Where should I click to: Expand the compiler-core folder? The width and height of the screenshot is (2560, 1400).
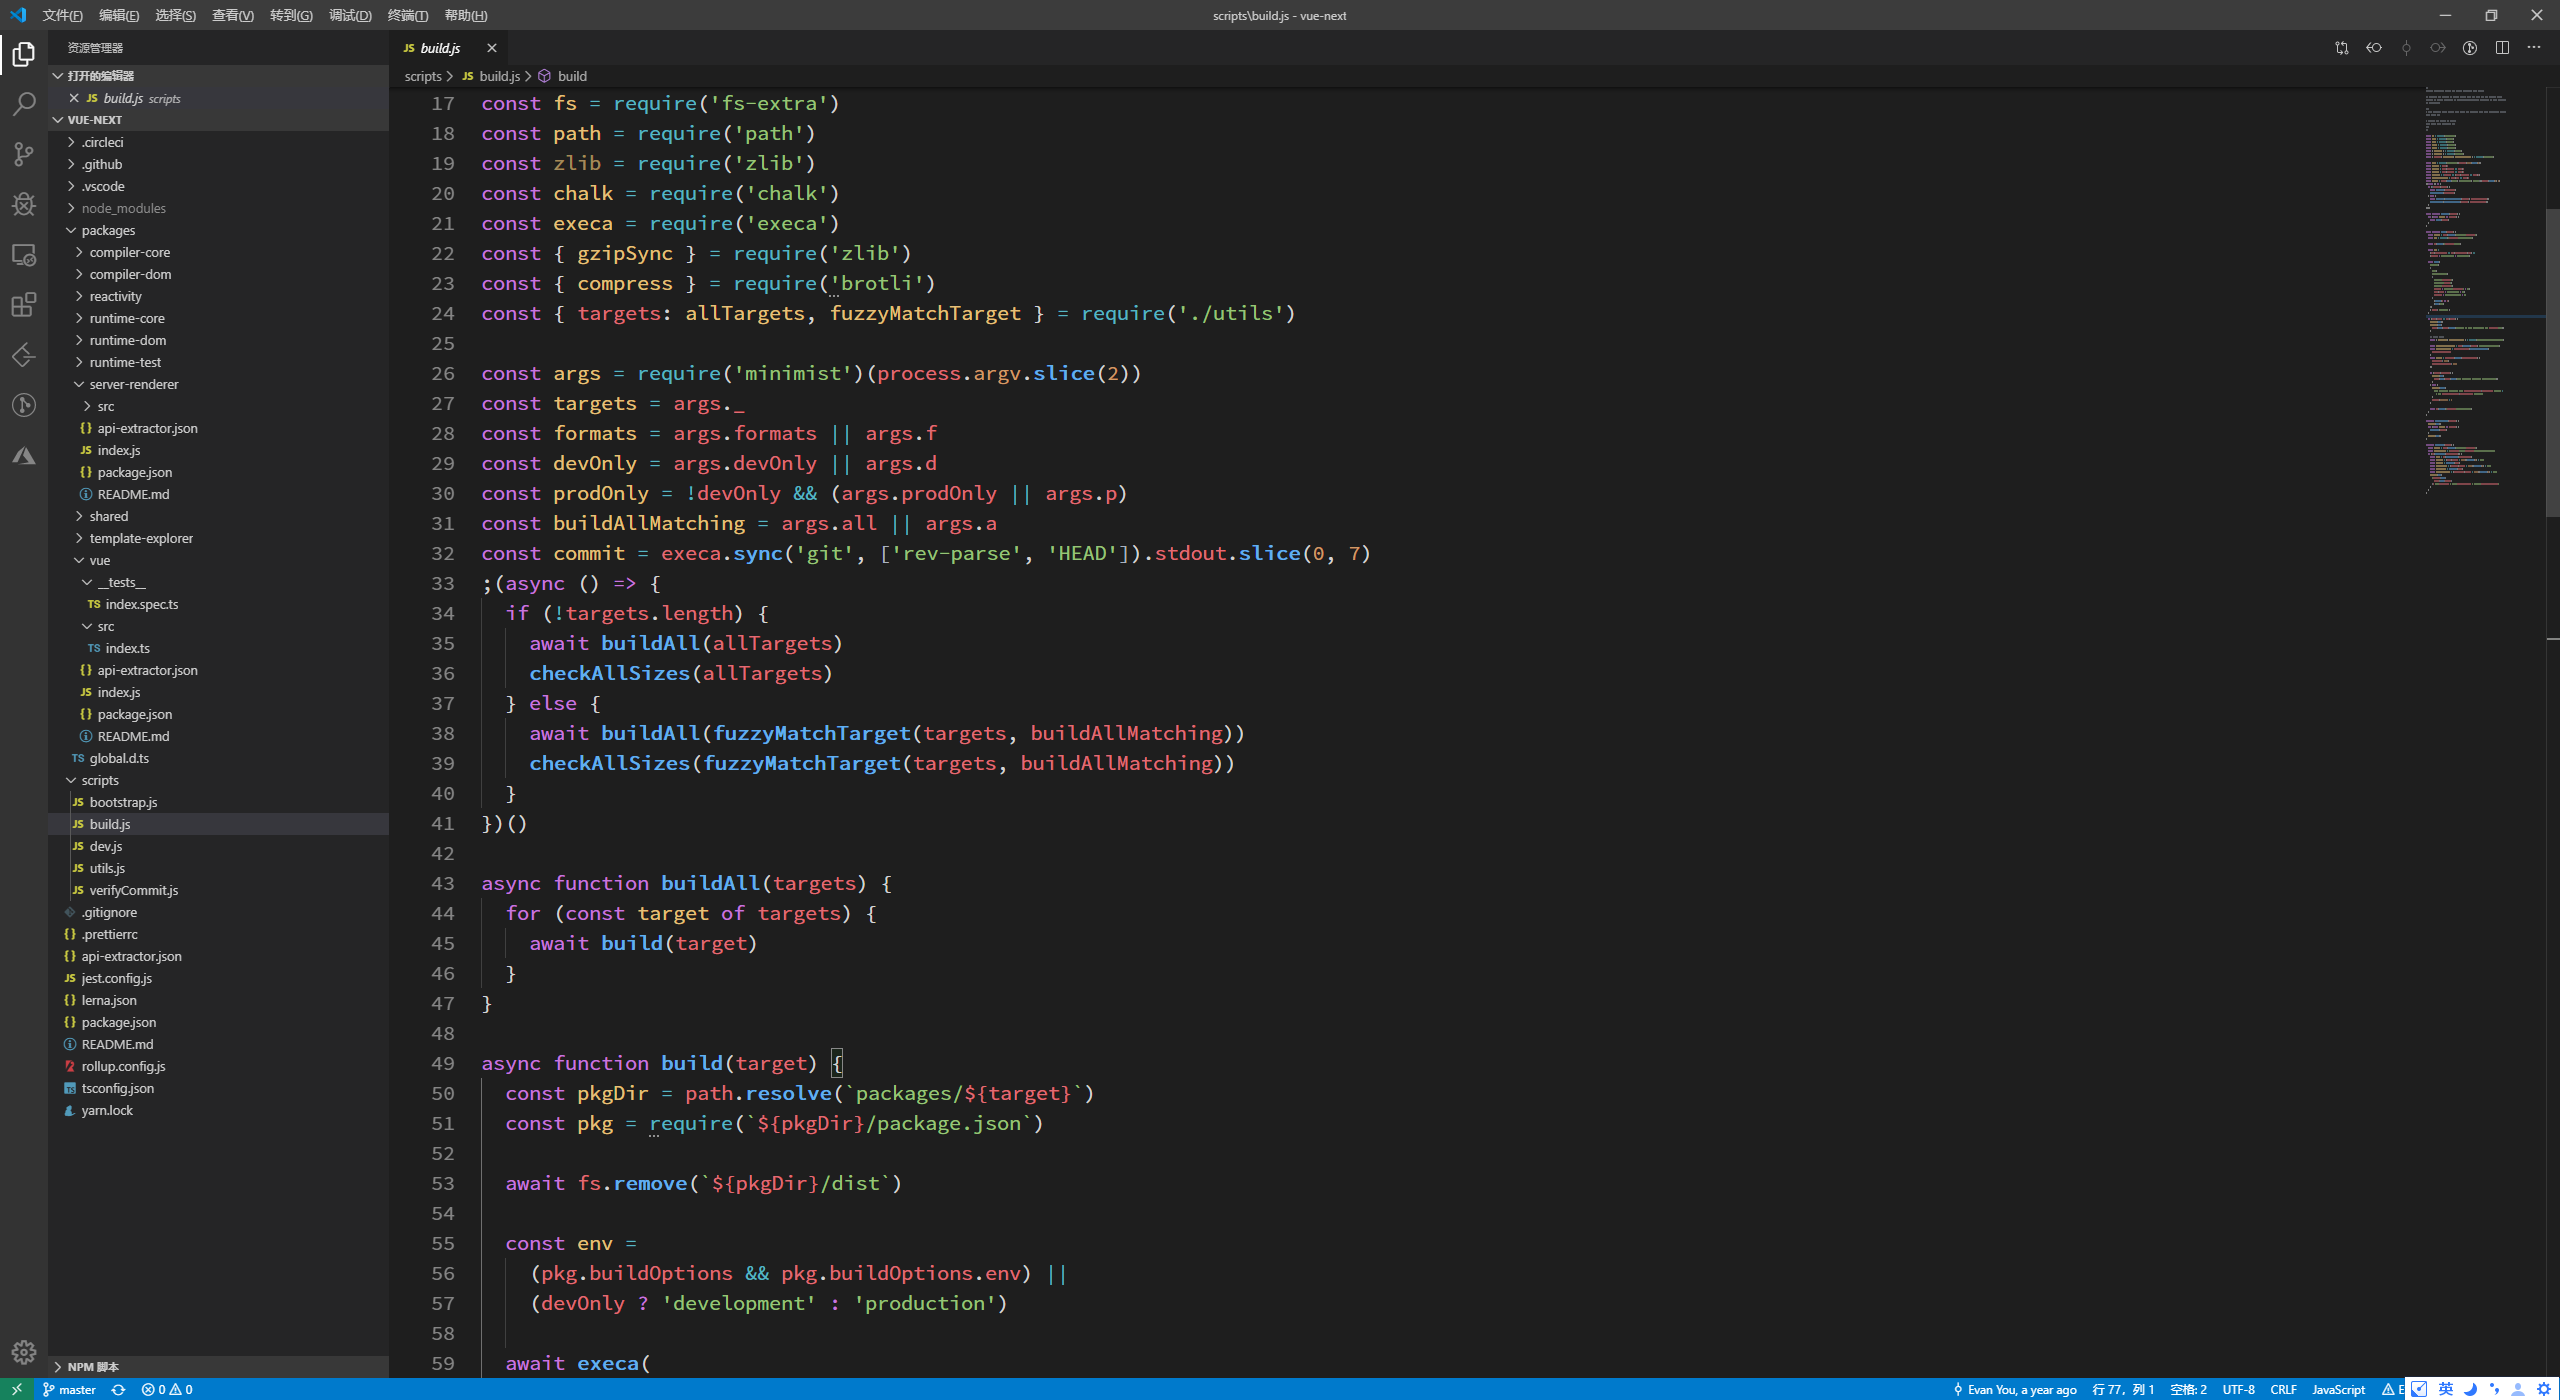pos(129,252)
